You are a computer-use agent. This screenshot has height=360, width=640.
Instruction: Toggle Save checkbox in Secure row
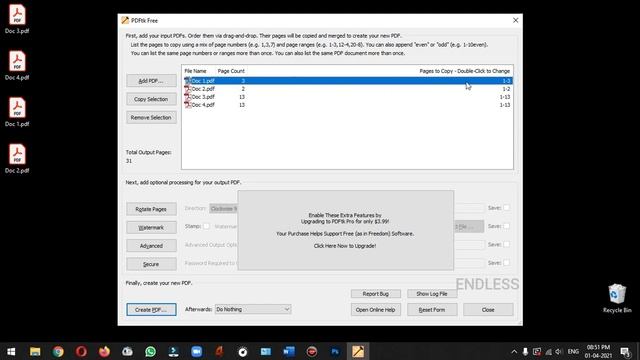[506, 263]
